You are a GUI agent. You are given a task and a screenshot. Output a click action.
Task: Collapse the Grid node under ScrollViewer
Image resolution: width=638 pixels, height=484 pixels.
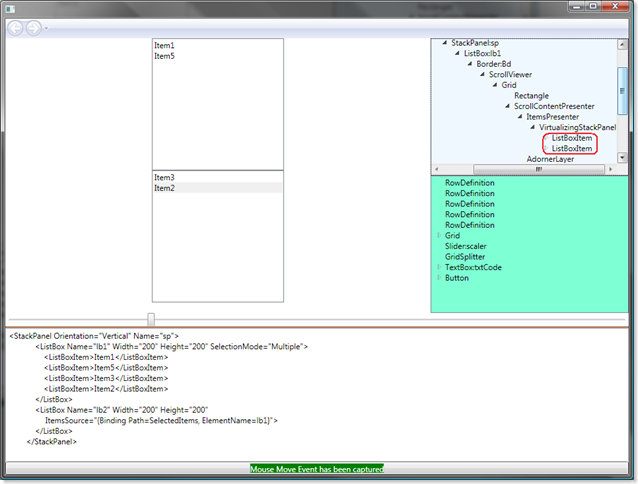[x=495, y=85]
